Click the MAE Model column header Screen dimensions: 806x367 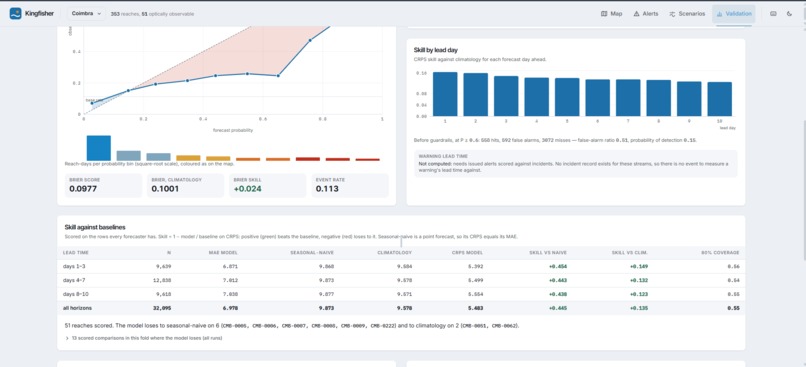(223, 252)
